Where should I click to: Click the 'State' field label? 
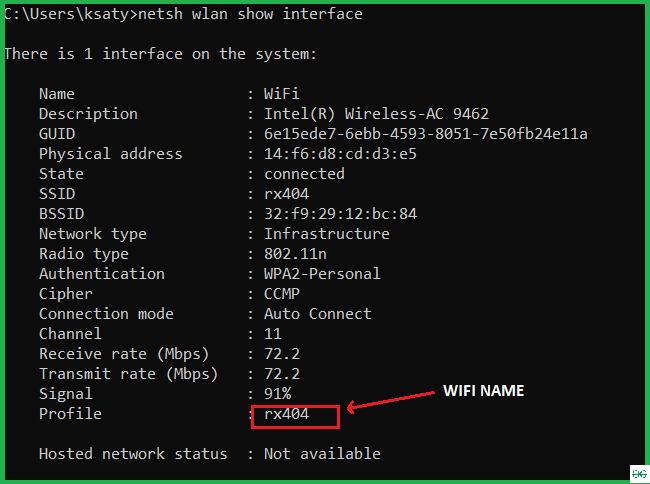61,174
